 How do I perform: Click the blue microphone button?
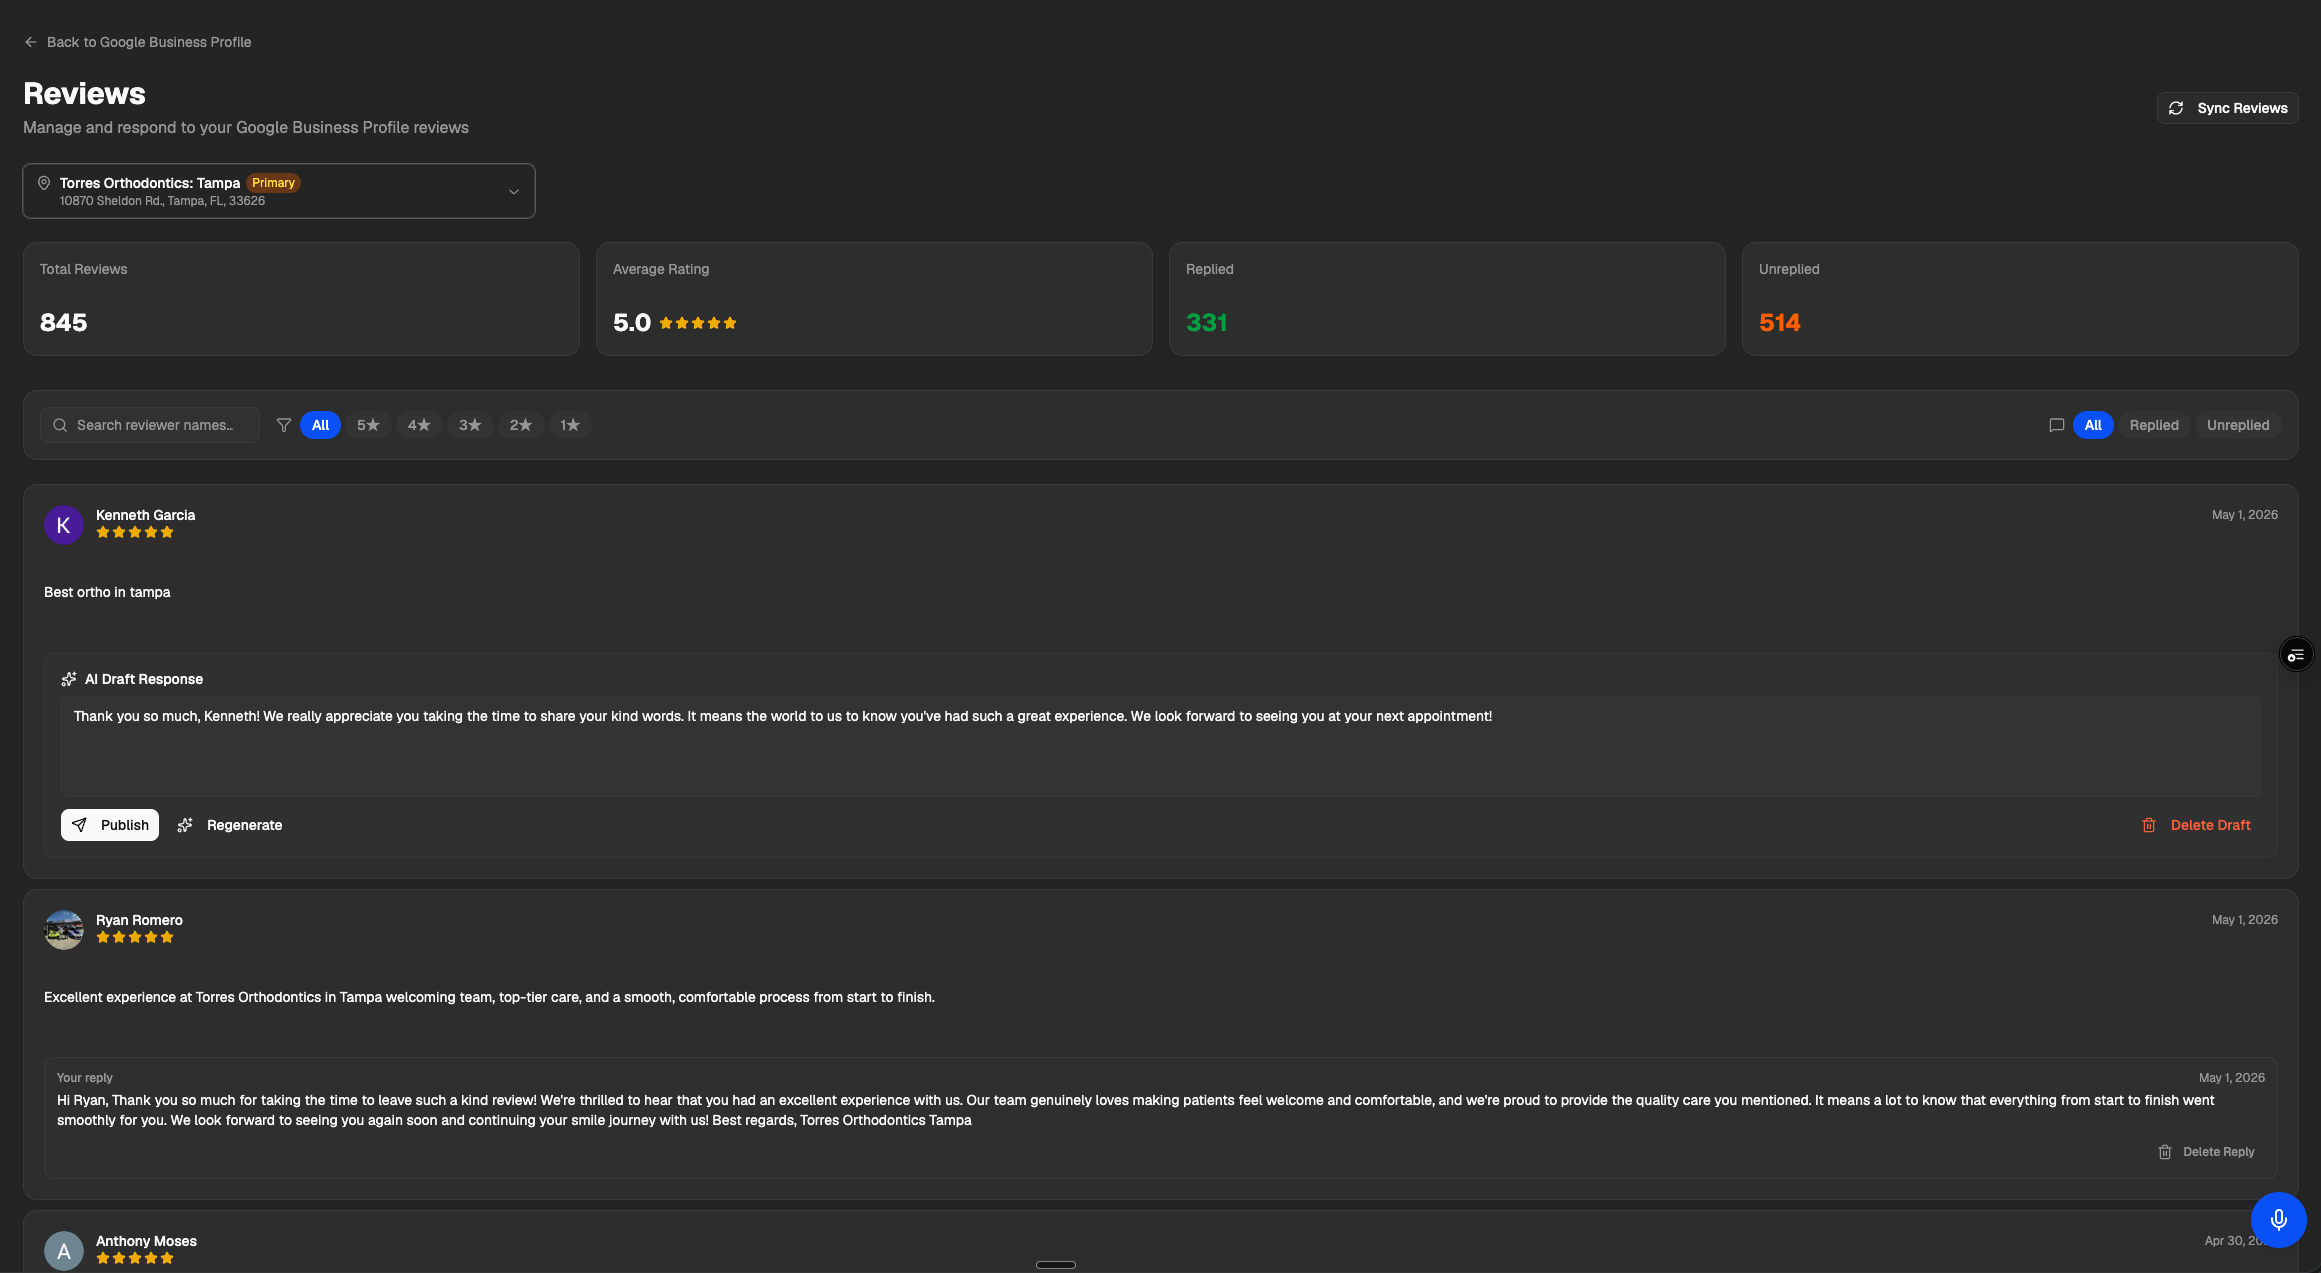click(2279, 1220)
